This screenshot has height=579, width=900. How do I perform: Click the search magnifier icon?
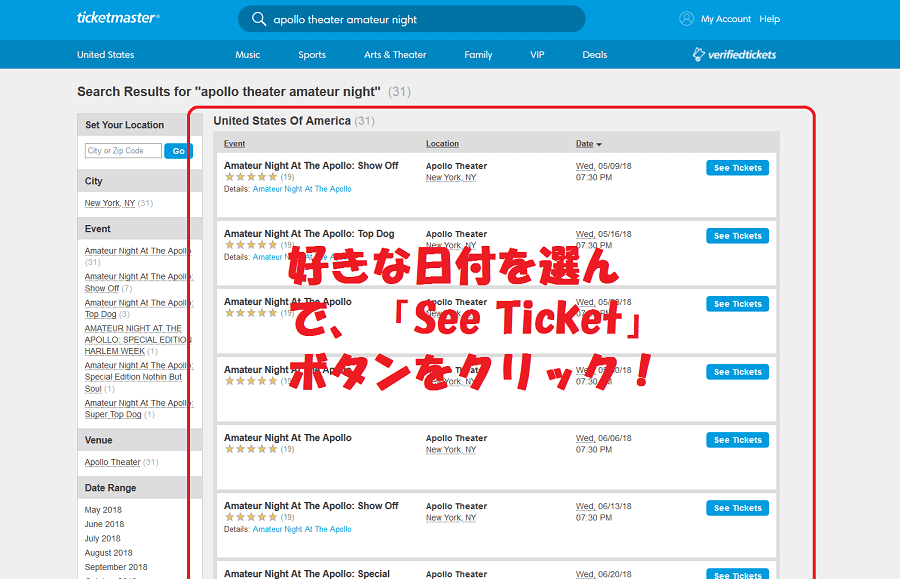click(x=259, y=19)
